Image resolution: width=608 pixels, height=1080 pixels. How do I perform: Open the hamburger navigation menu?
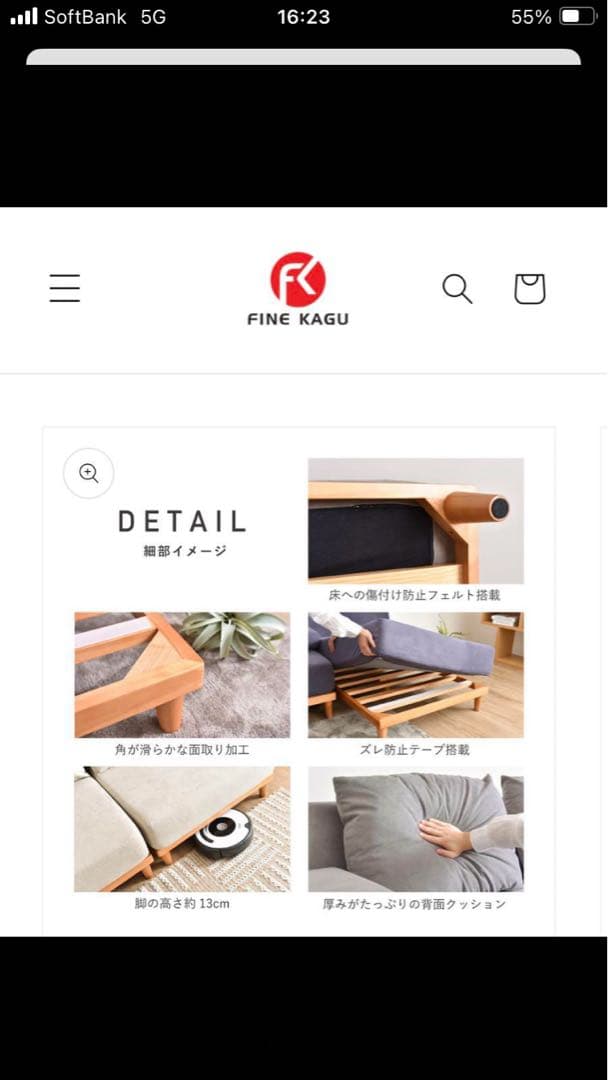(x=65, y=288)
